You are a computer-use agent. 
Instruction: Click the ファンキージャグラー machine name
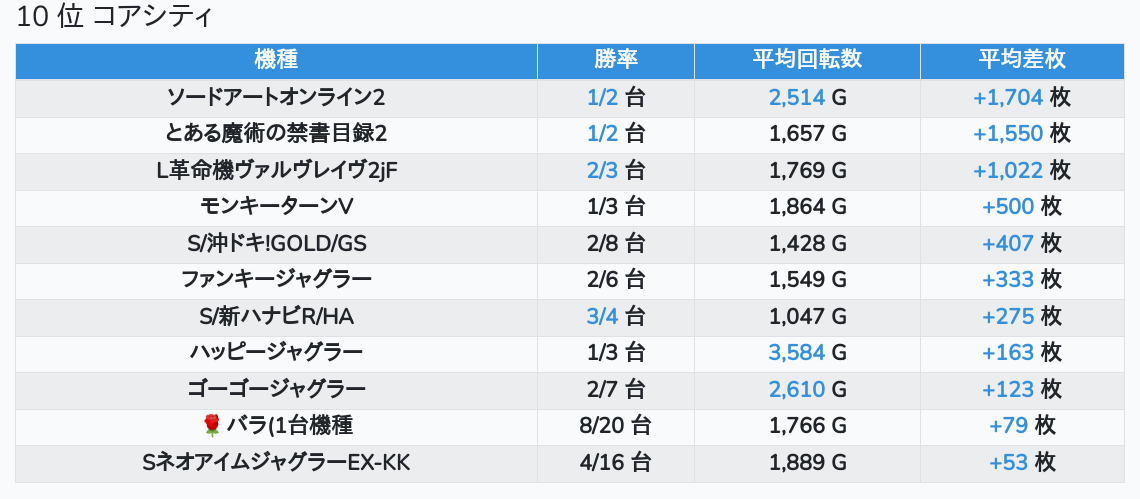(x=276, y=279)
